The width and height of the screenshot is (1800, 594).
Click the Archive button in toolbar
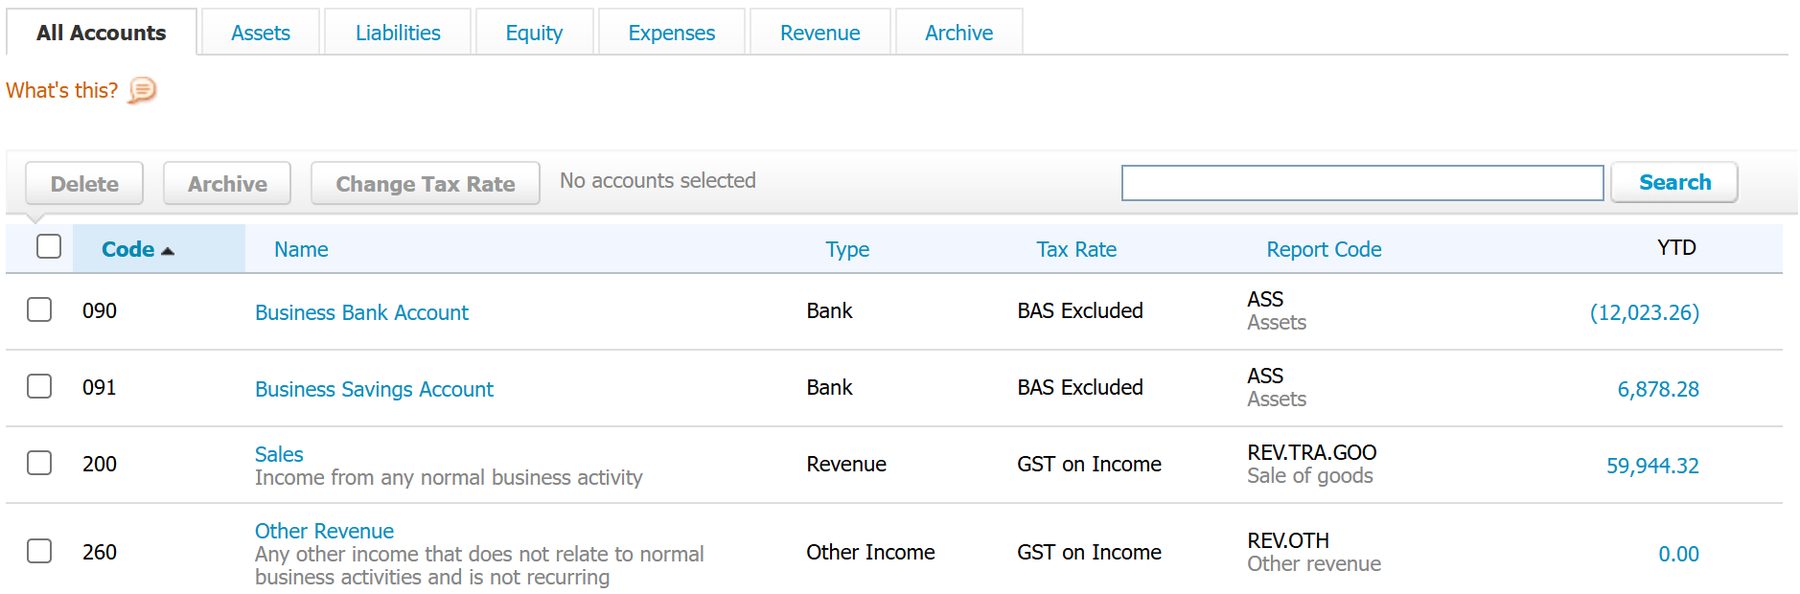[227, 184]
